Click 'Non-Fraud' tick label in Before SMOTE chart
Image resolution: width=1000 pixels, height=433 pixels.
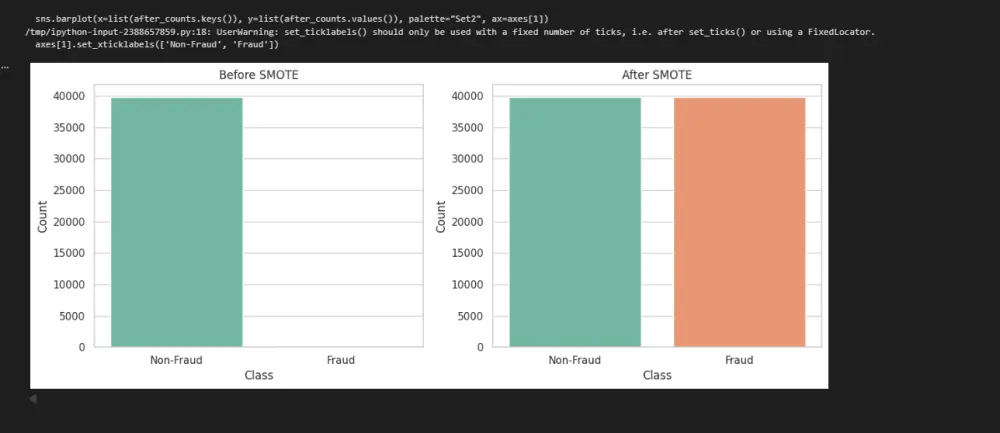point(176,360)
